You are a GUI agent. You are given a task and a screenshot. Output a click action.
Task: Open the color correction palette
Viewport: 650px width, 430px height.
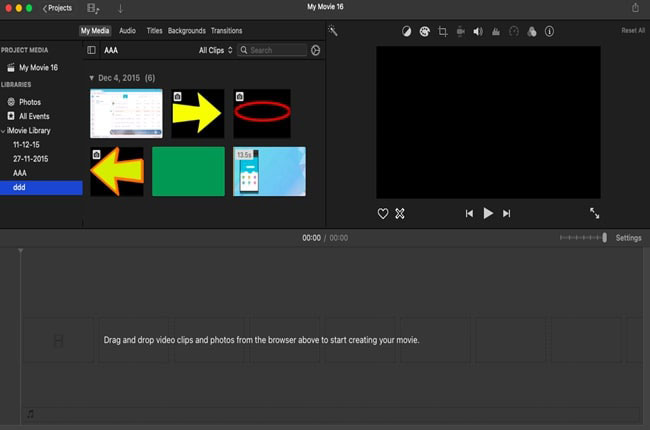click(424, 32)
